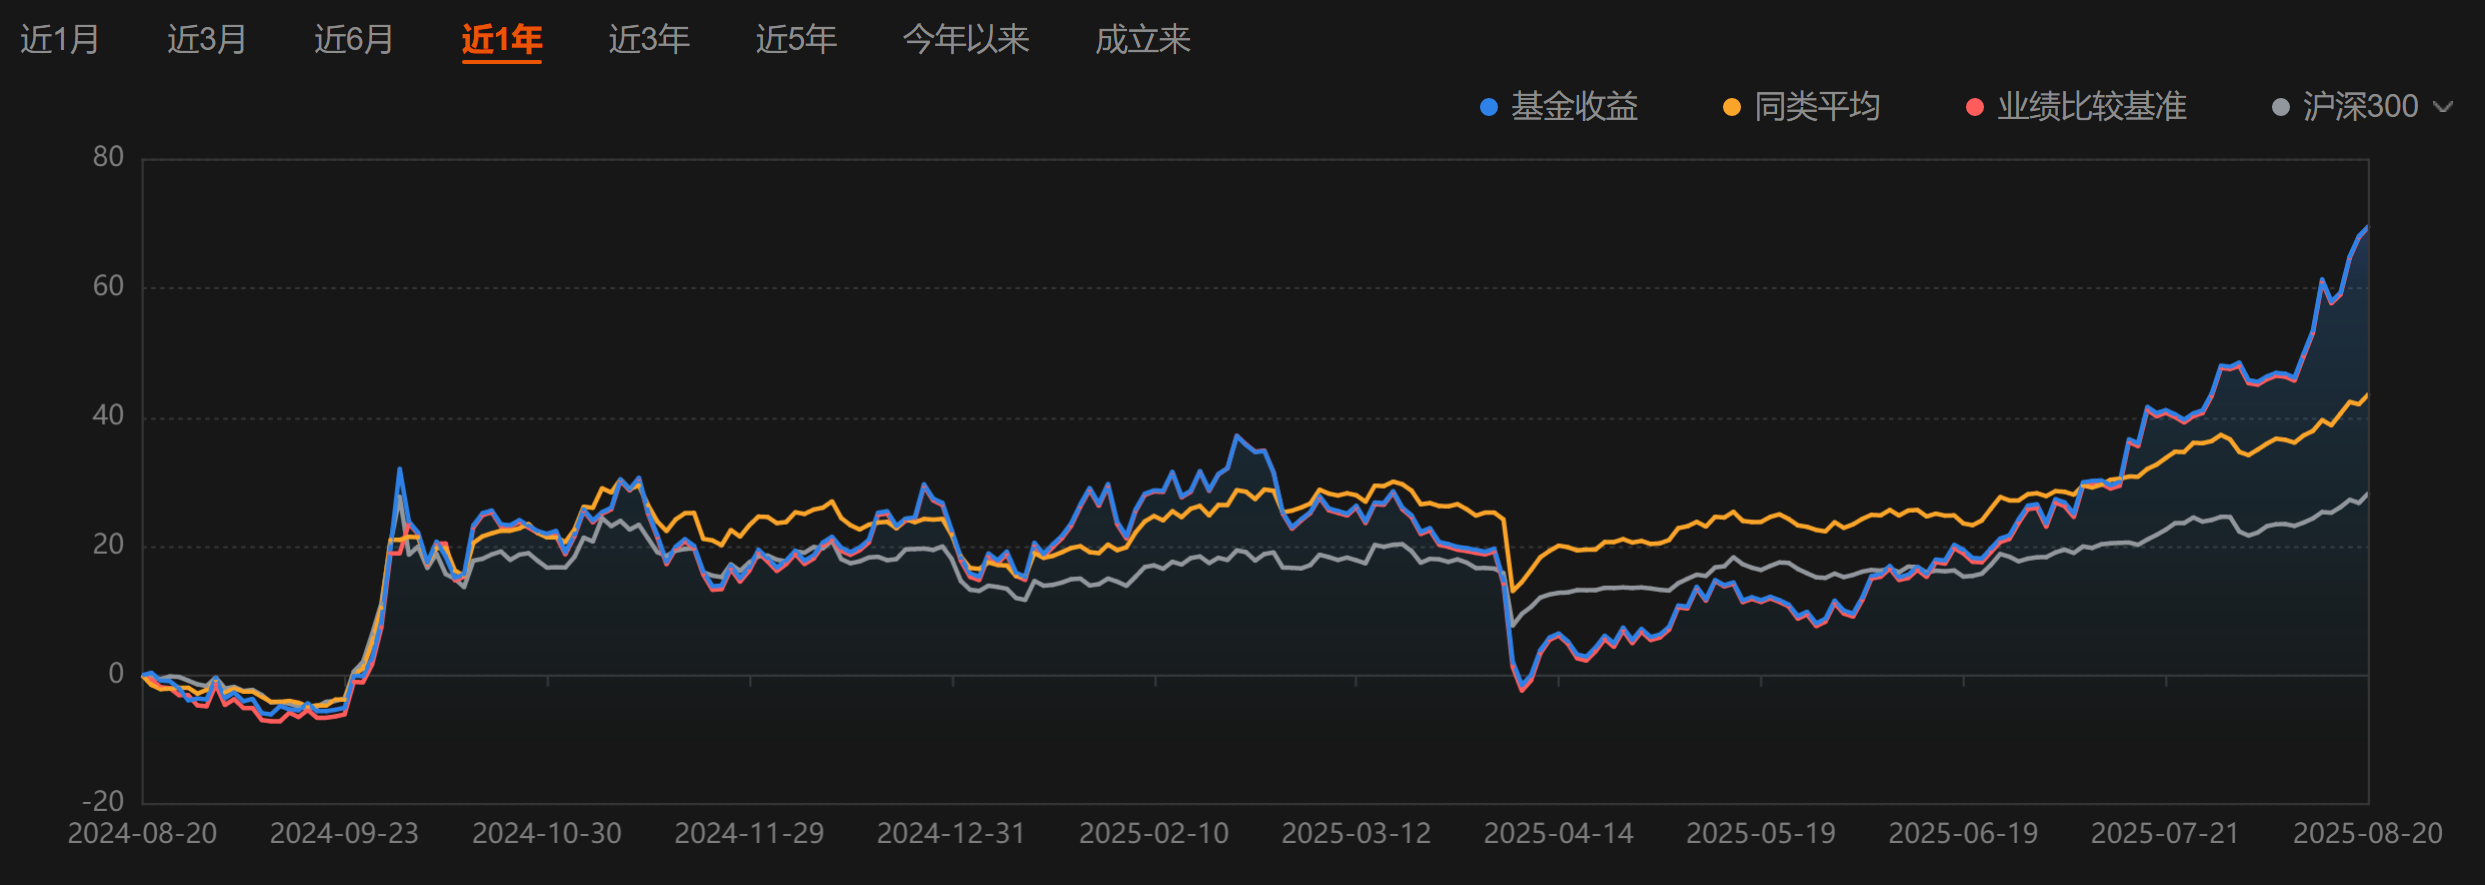The height and width of the screenshot is (885, 2485).
Task: Click the -20 y-axis value label
Action: point(103,801)
